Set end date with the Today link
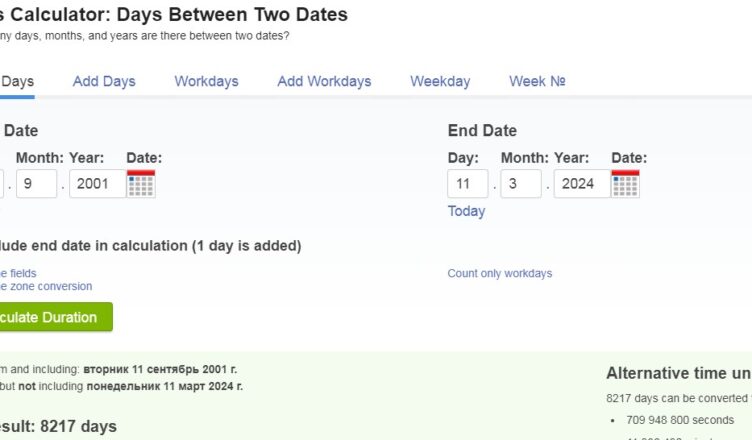This screenshot has height=440, width=752. pyautogui.click(x=466, y=211)
